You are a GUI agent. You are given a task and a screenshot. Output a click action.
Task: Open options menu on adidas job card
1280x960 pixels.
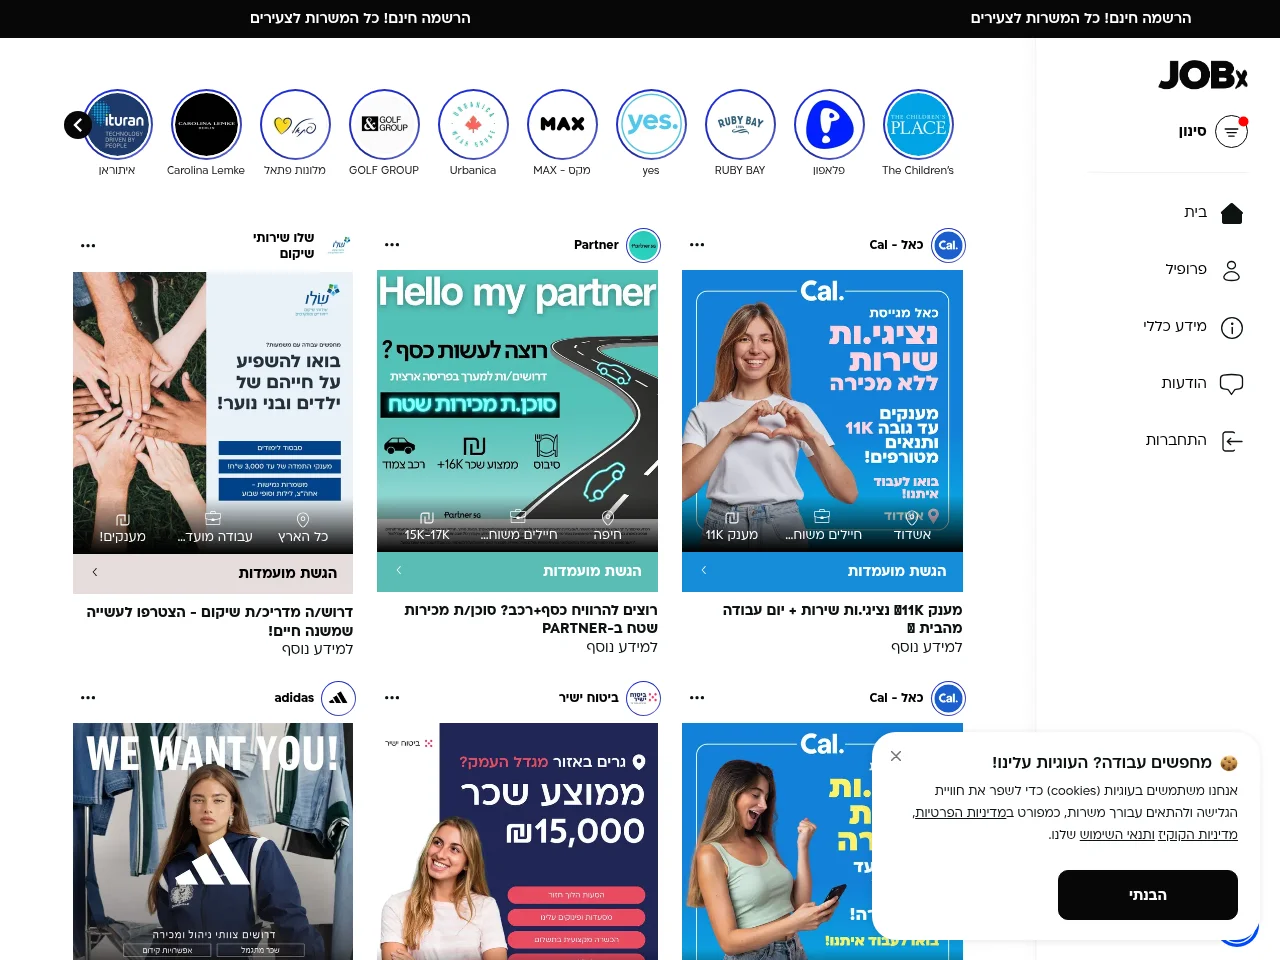pyautogui.click(x=88, y=698)
